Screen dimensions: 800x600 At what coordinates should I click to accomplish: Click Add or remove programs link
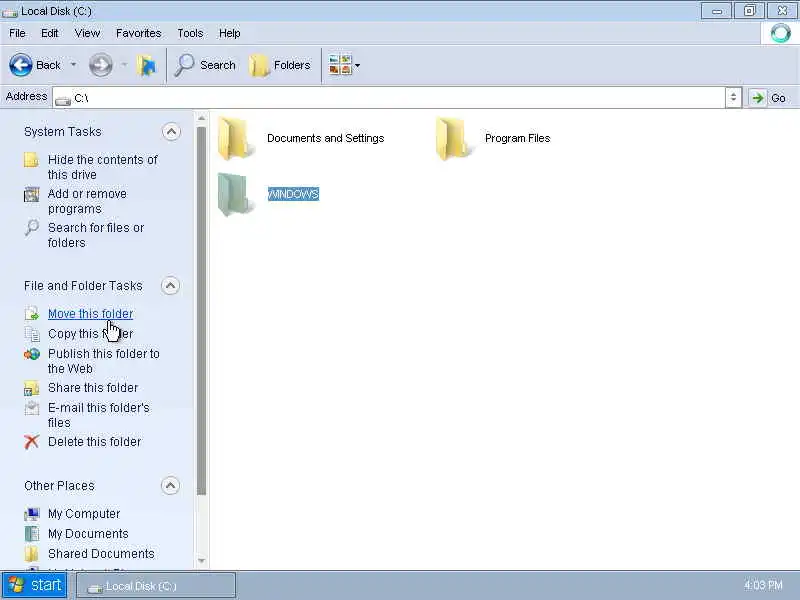tap(87, 201)
